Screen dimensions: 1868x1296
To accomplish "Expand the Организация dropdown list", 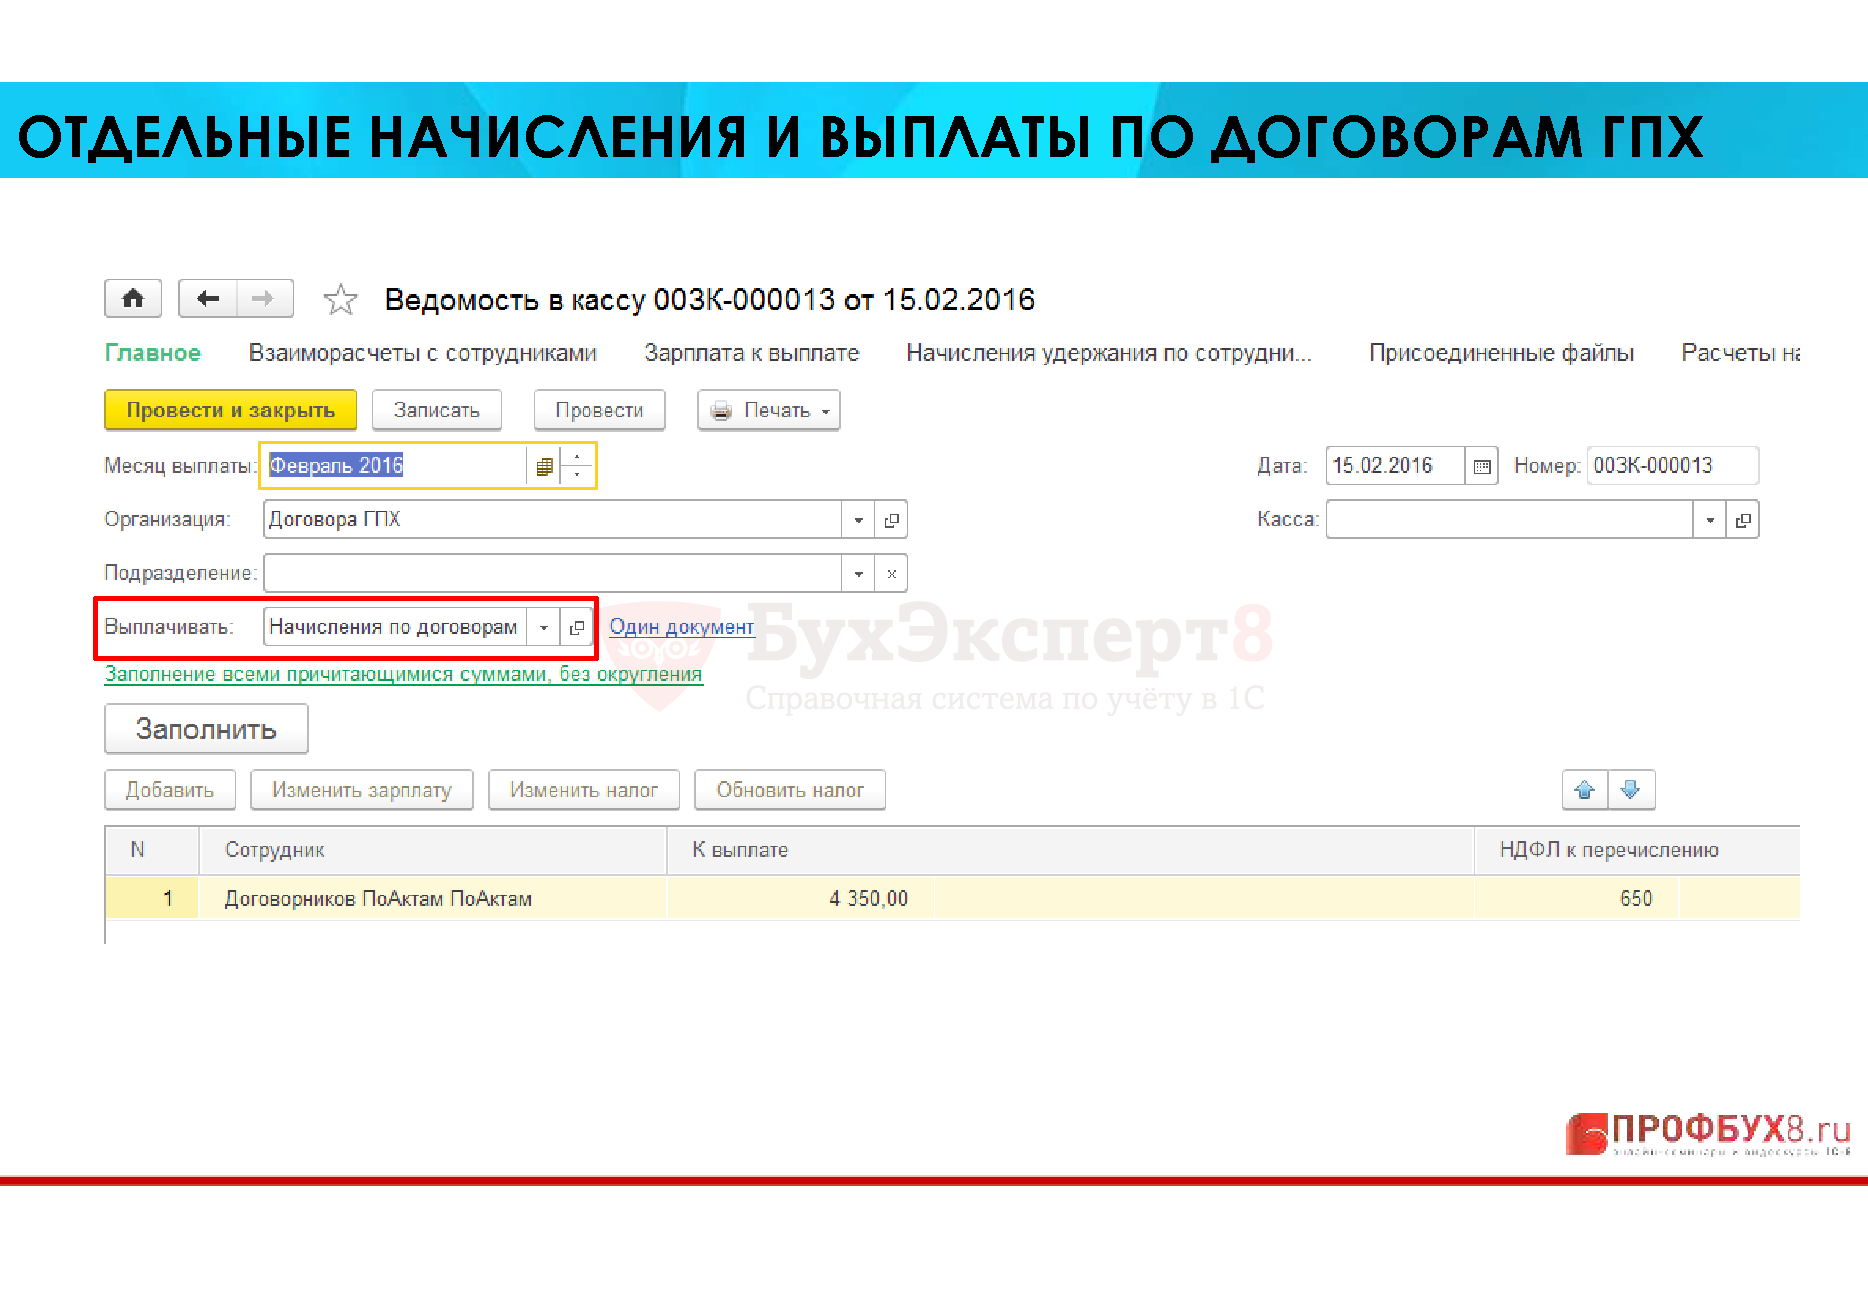I will pos(858,520).
